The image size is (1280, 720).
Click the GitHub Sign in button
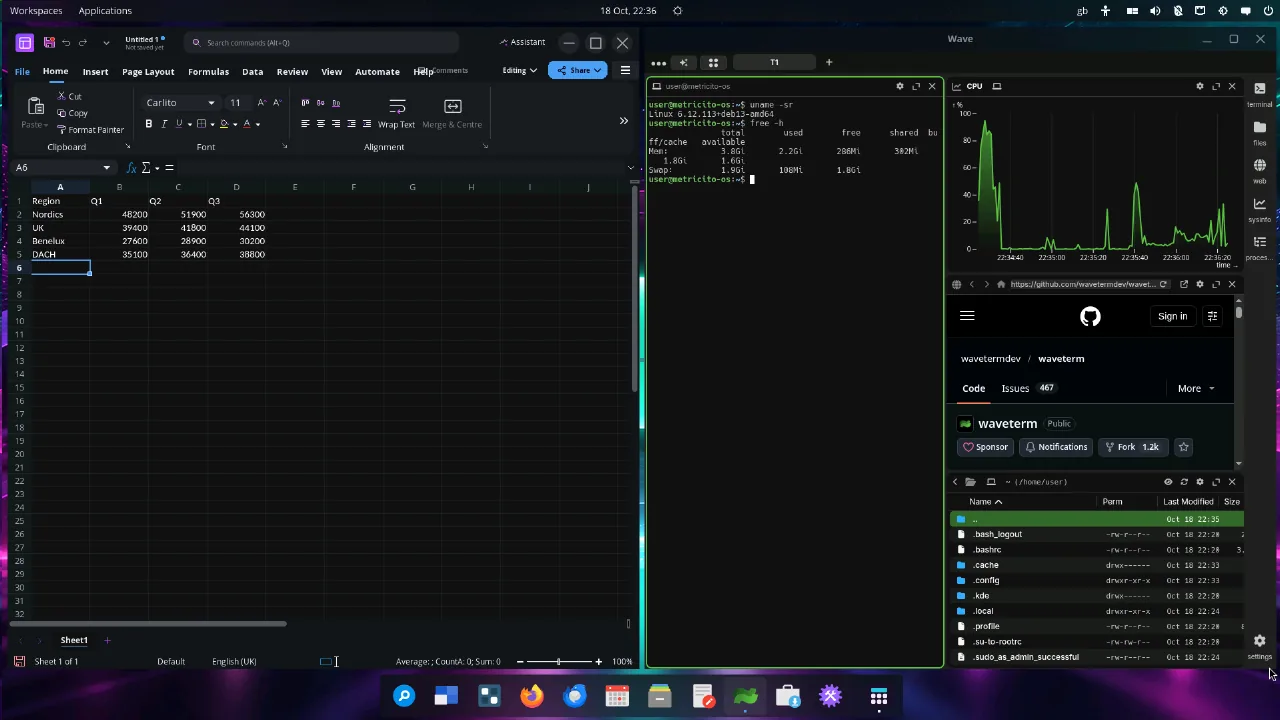(1172, 317)
